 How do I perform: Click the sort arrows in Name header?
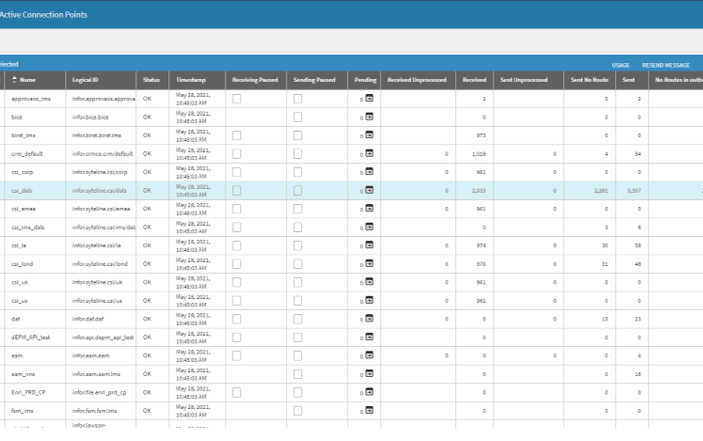[x=14, y=80]
